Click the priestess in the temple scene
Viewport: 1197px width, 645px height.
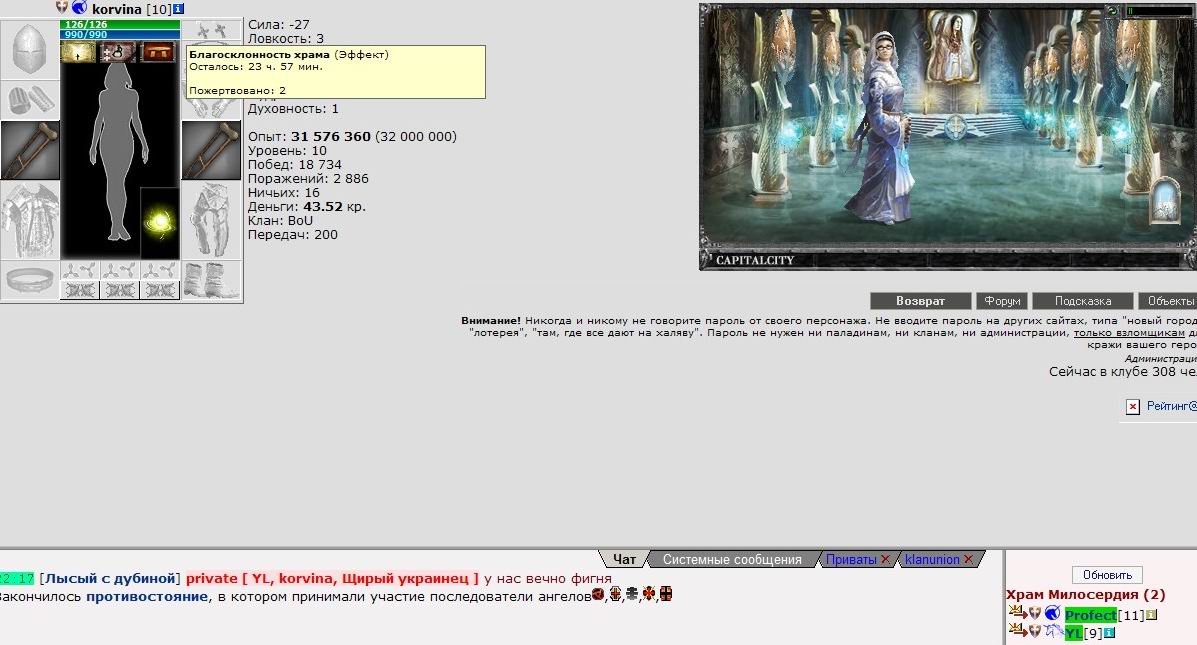tap(883, 128)
